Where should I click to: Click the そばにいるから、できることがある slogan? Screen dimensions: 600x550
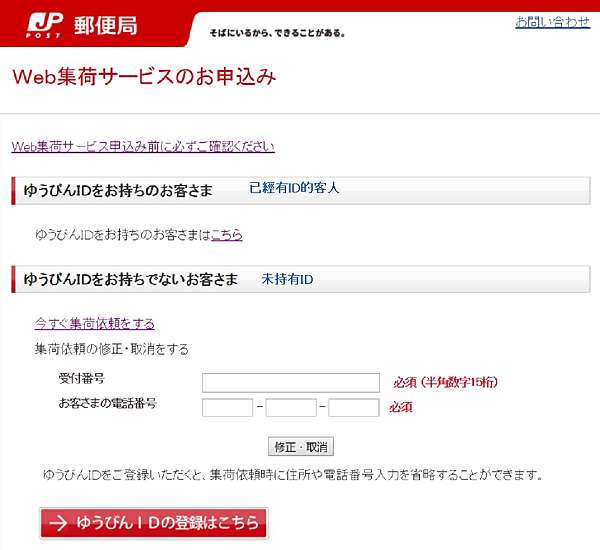pos(277,33)
